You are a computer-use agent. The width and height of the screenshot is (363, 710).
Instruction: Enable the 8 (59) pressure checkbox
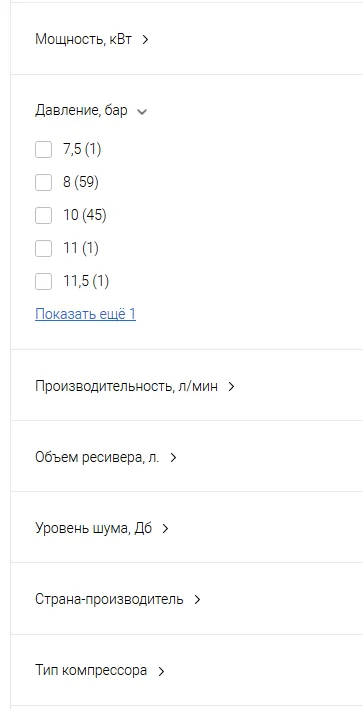43,182
